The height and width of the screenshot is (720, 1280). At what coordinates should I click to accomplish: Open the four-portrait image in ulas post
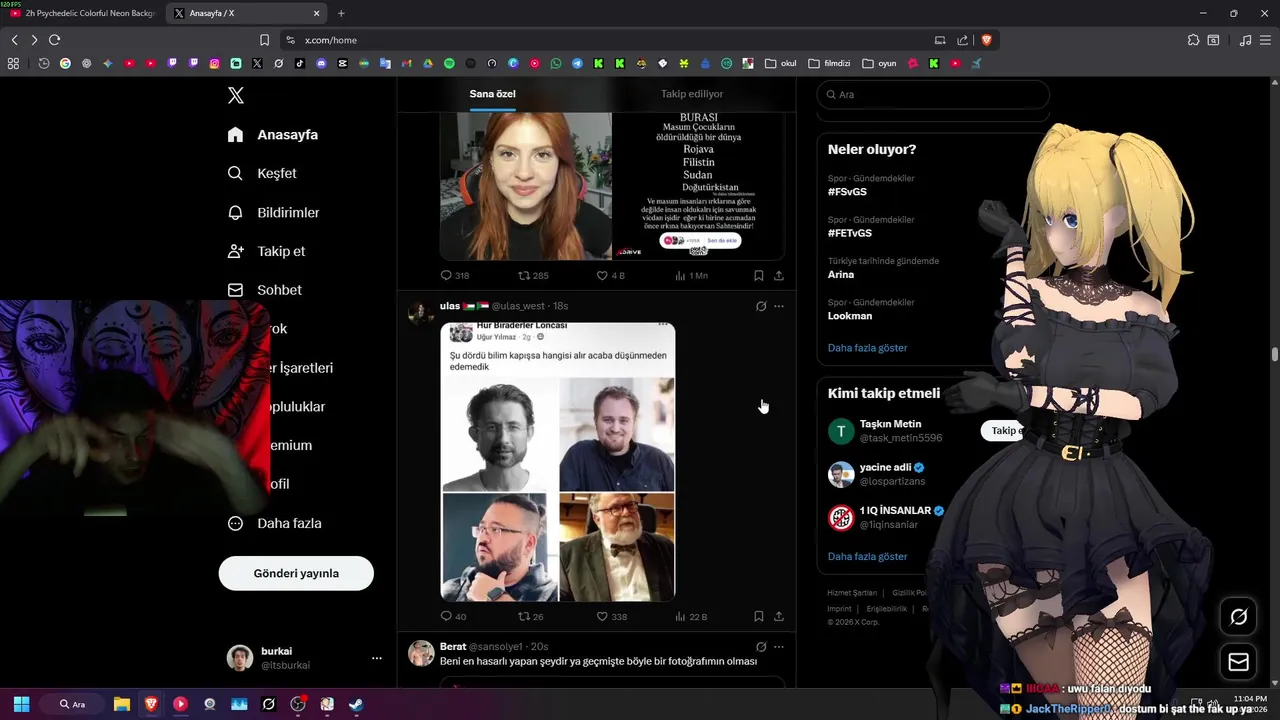558,461
